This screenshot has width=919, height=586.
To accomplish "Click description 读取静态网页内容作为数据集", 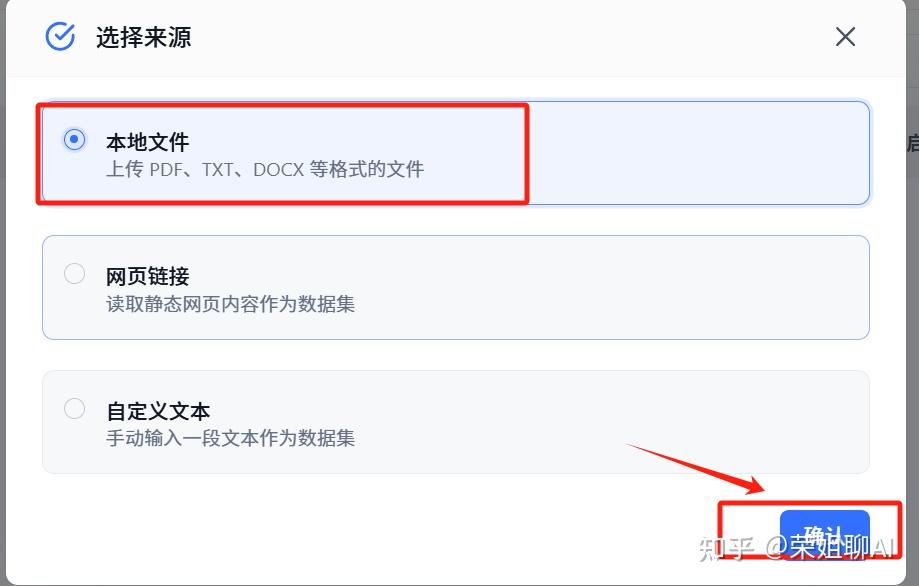I will click(x=230, y=304).
